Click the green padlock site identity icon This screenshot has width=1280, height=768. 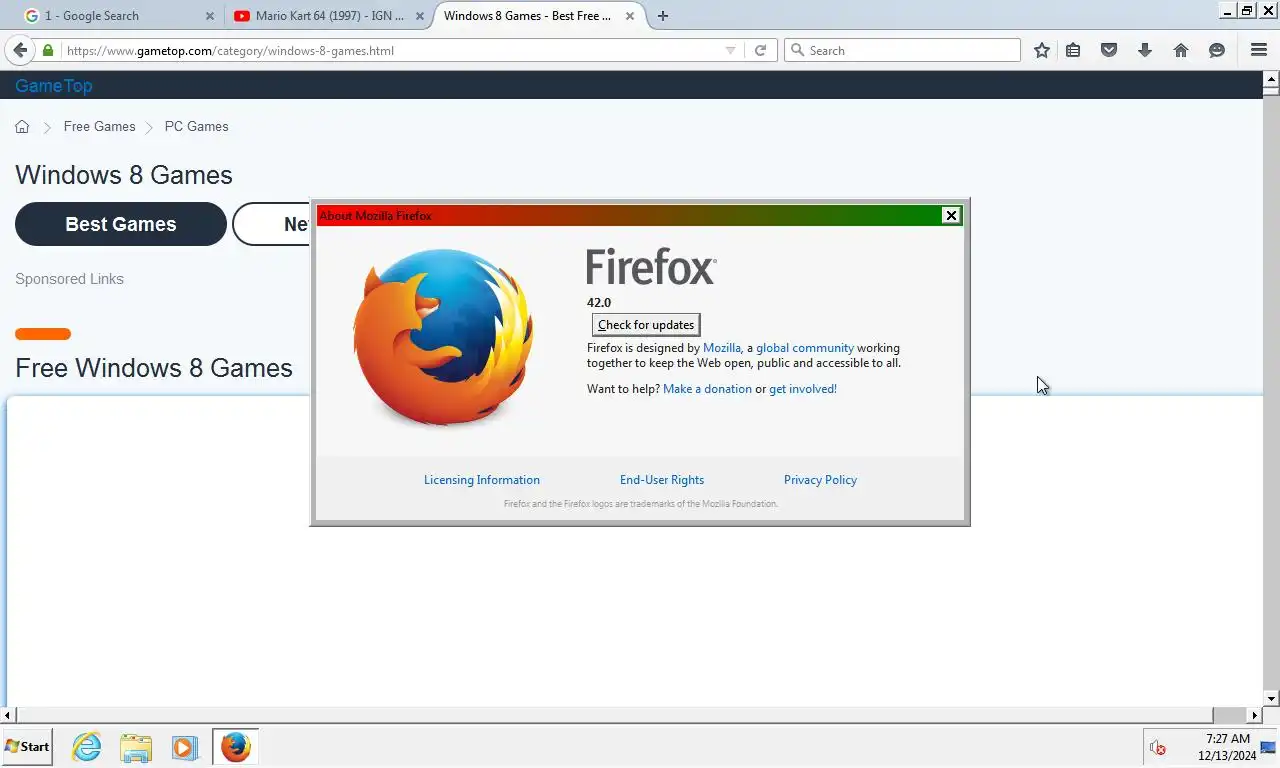point(47,50)
